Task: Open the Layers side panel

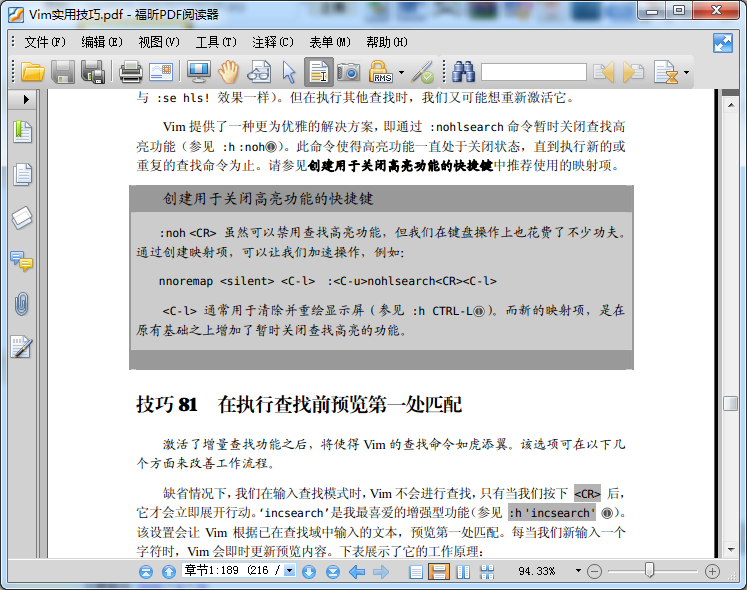Action: [22, 218]
